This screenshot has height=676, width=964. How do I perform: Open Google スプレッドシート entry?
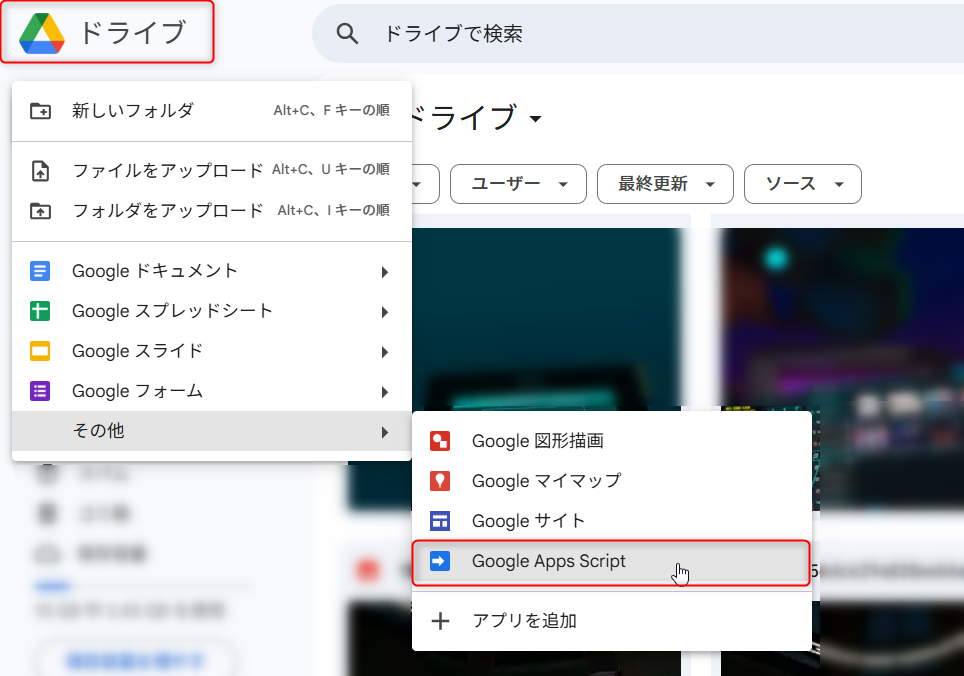[211, 311]
